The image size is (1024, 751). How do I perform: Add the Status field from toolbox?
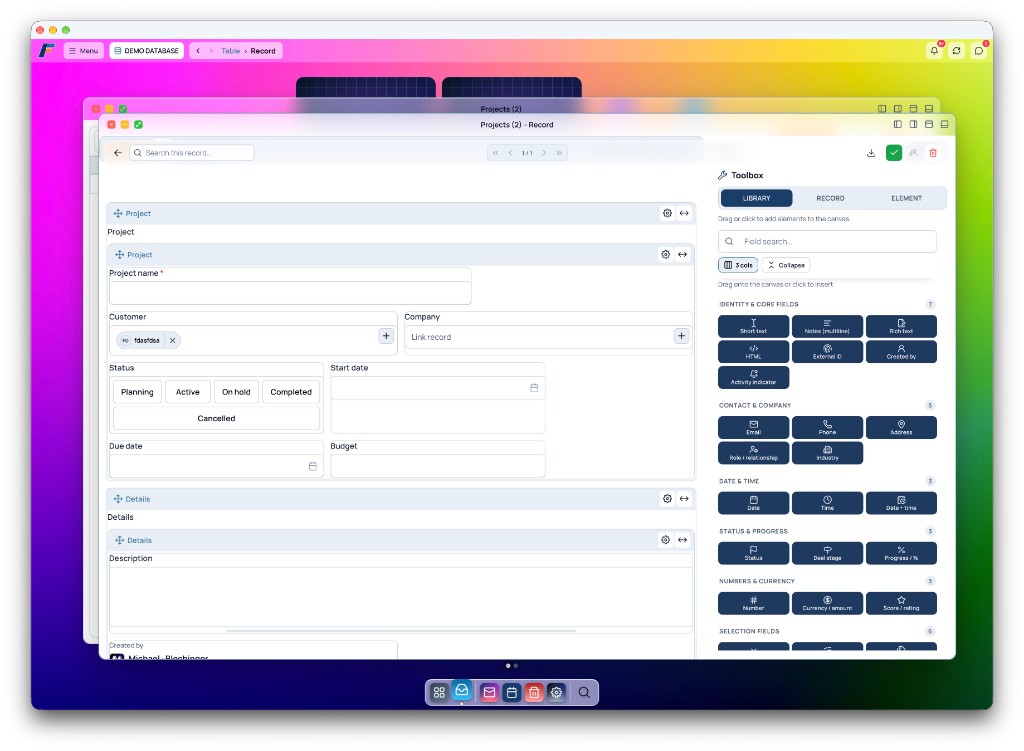[x=753, y=553]
